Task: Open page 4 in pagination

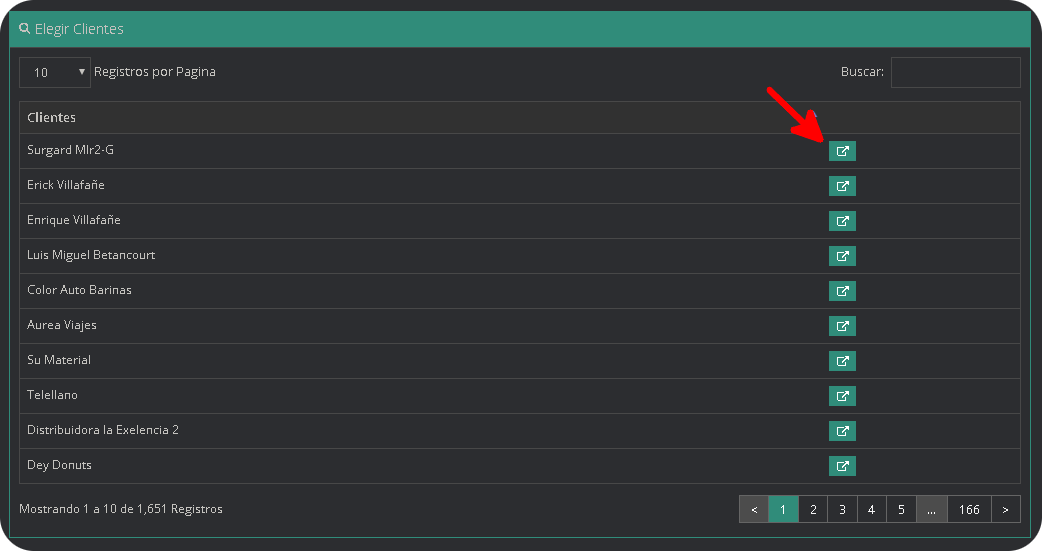Action: coord(871,509)
